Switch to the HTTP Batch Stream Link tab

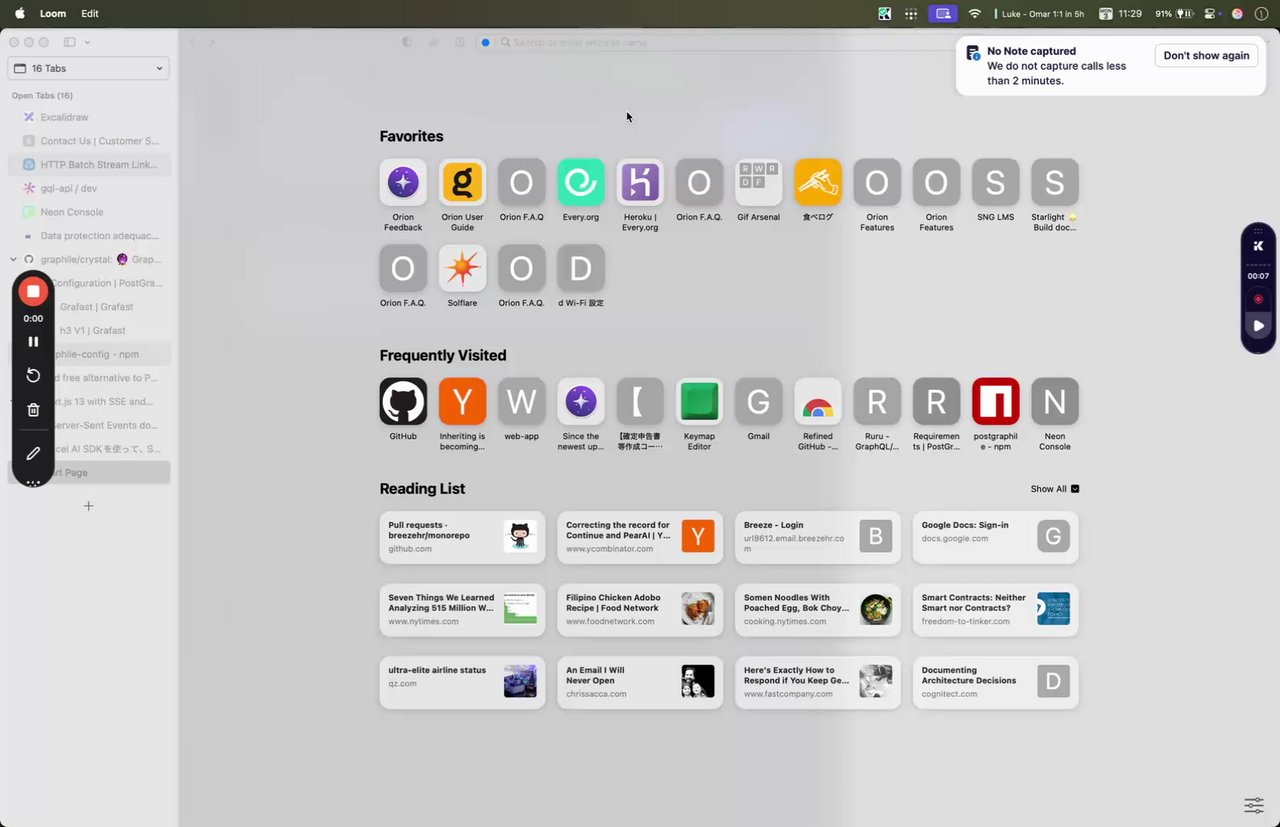pyautogui.click(x=89, y=165)
